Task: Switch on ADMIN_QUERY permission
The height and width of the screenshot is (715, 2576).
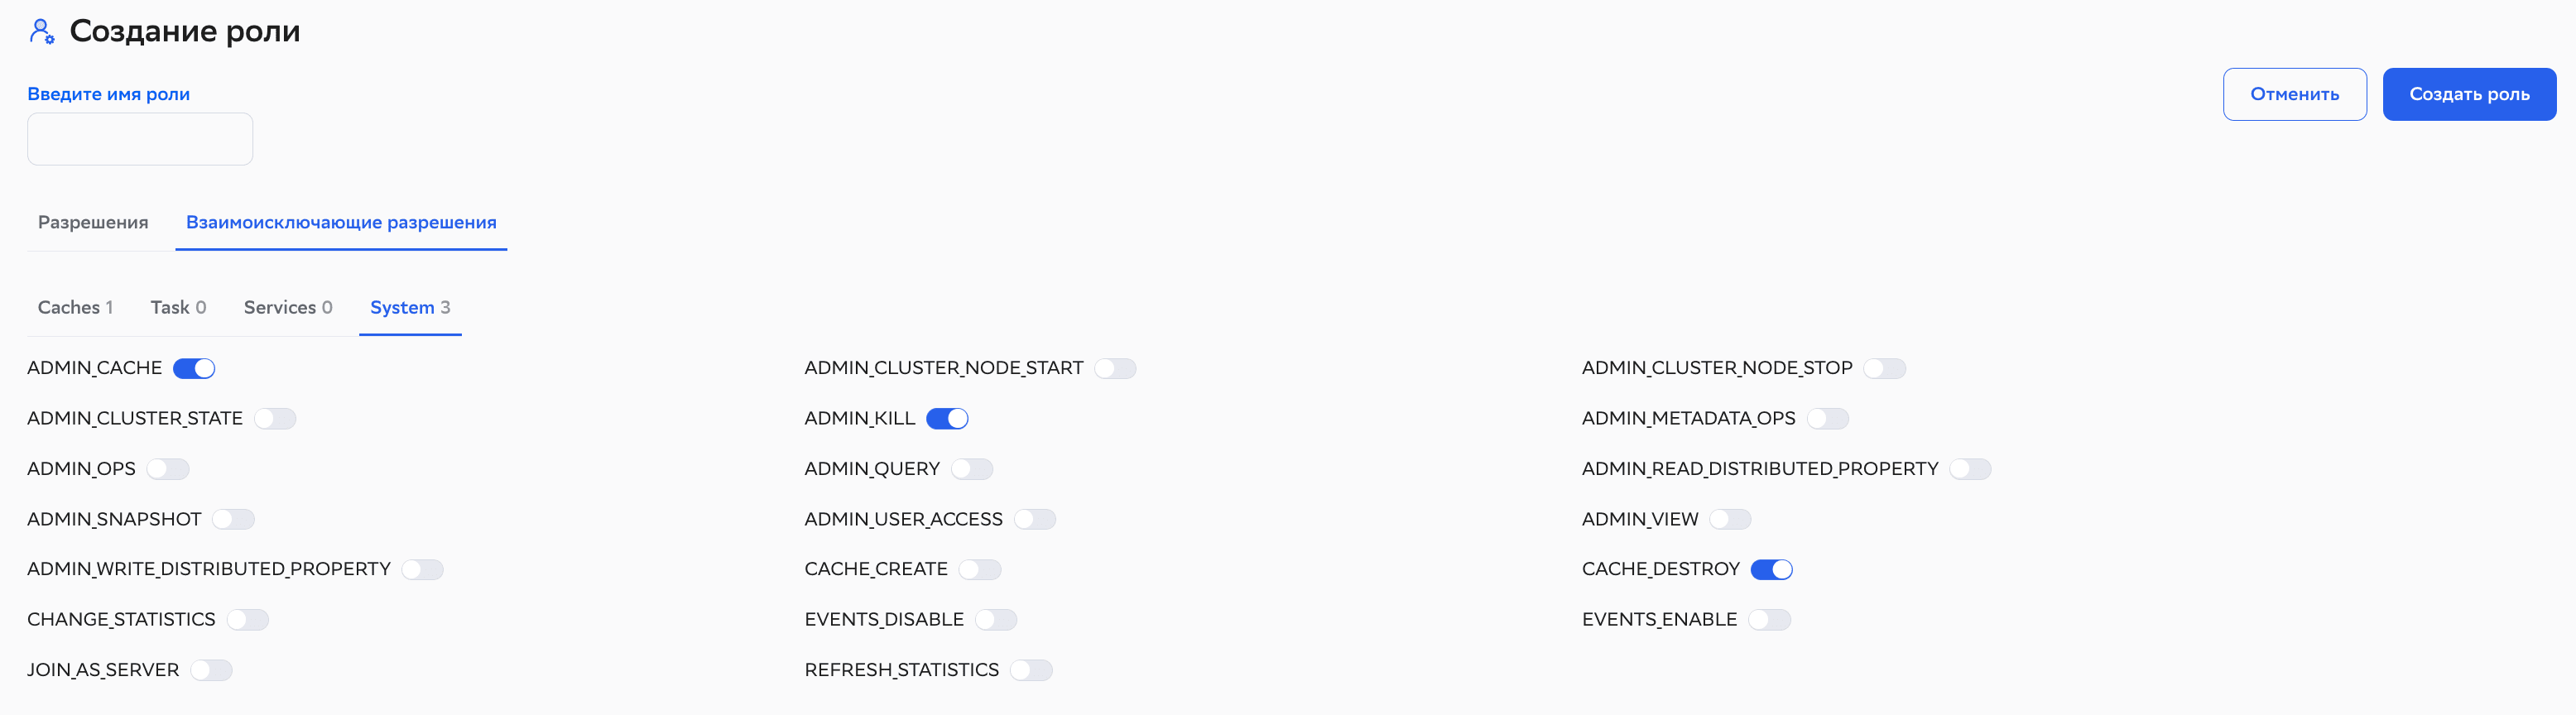Action: coord(972,469)
